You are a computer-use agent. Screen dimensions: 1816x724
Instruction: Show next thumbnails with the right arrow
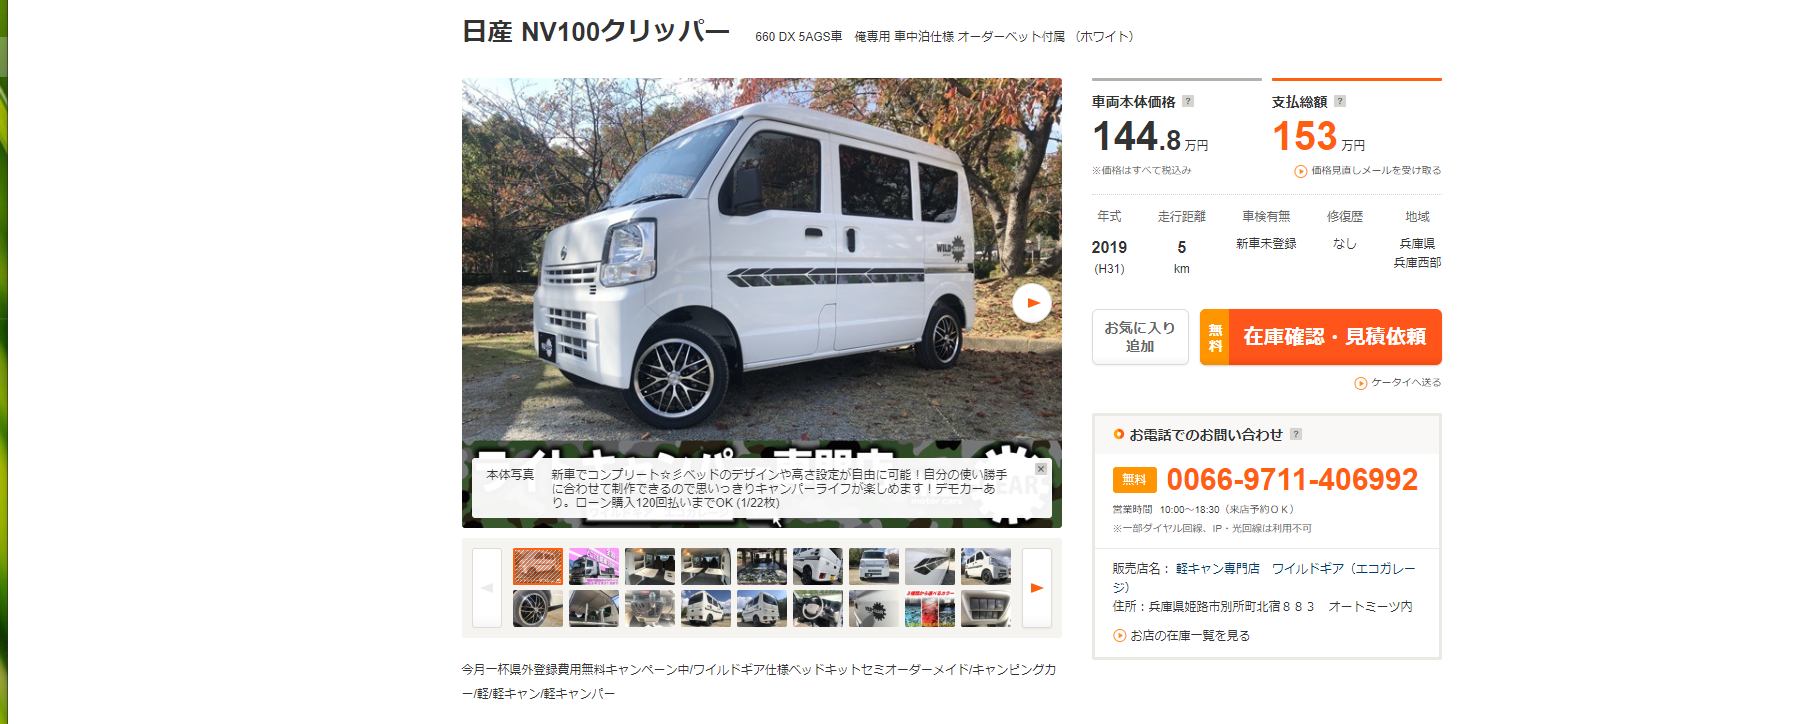(x=1037, y=588)
